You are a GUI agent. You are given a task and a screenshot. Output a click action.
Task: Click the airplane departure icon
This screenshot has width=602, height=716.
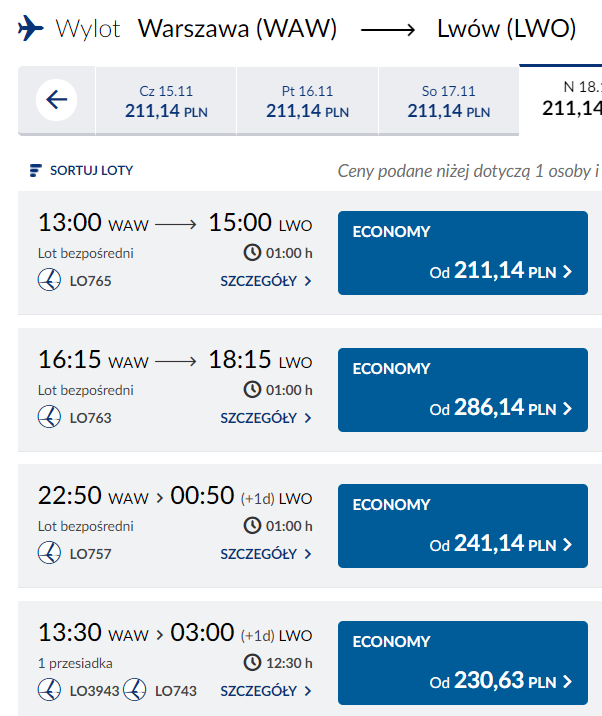coord(31,29)
